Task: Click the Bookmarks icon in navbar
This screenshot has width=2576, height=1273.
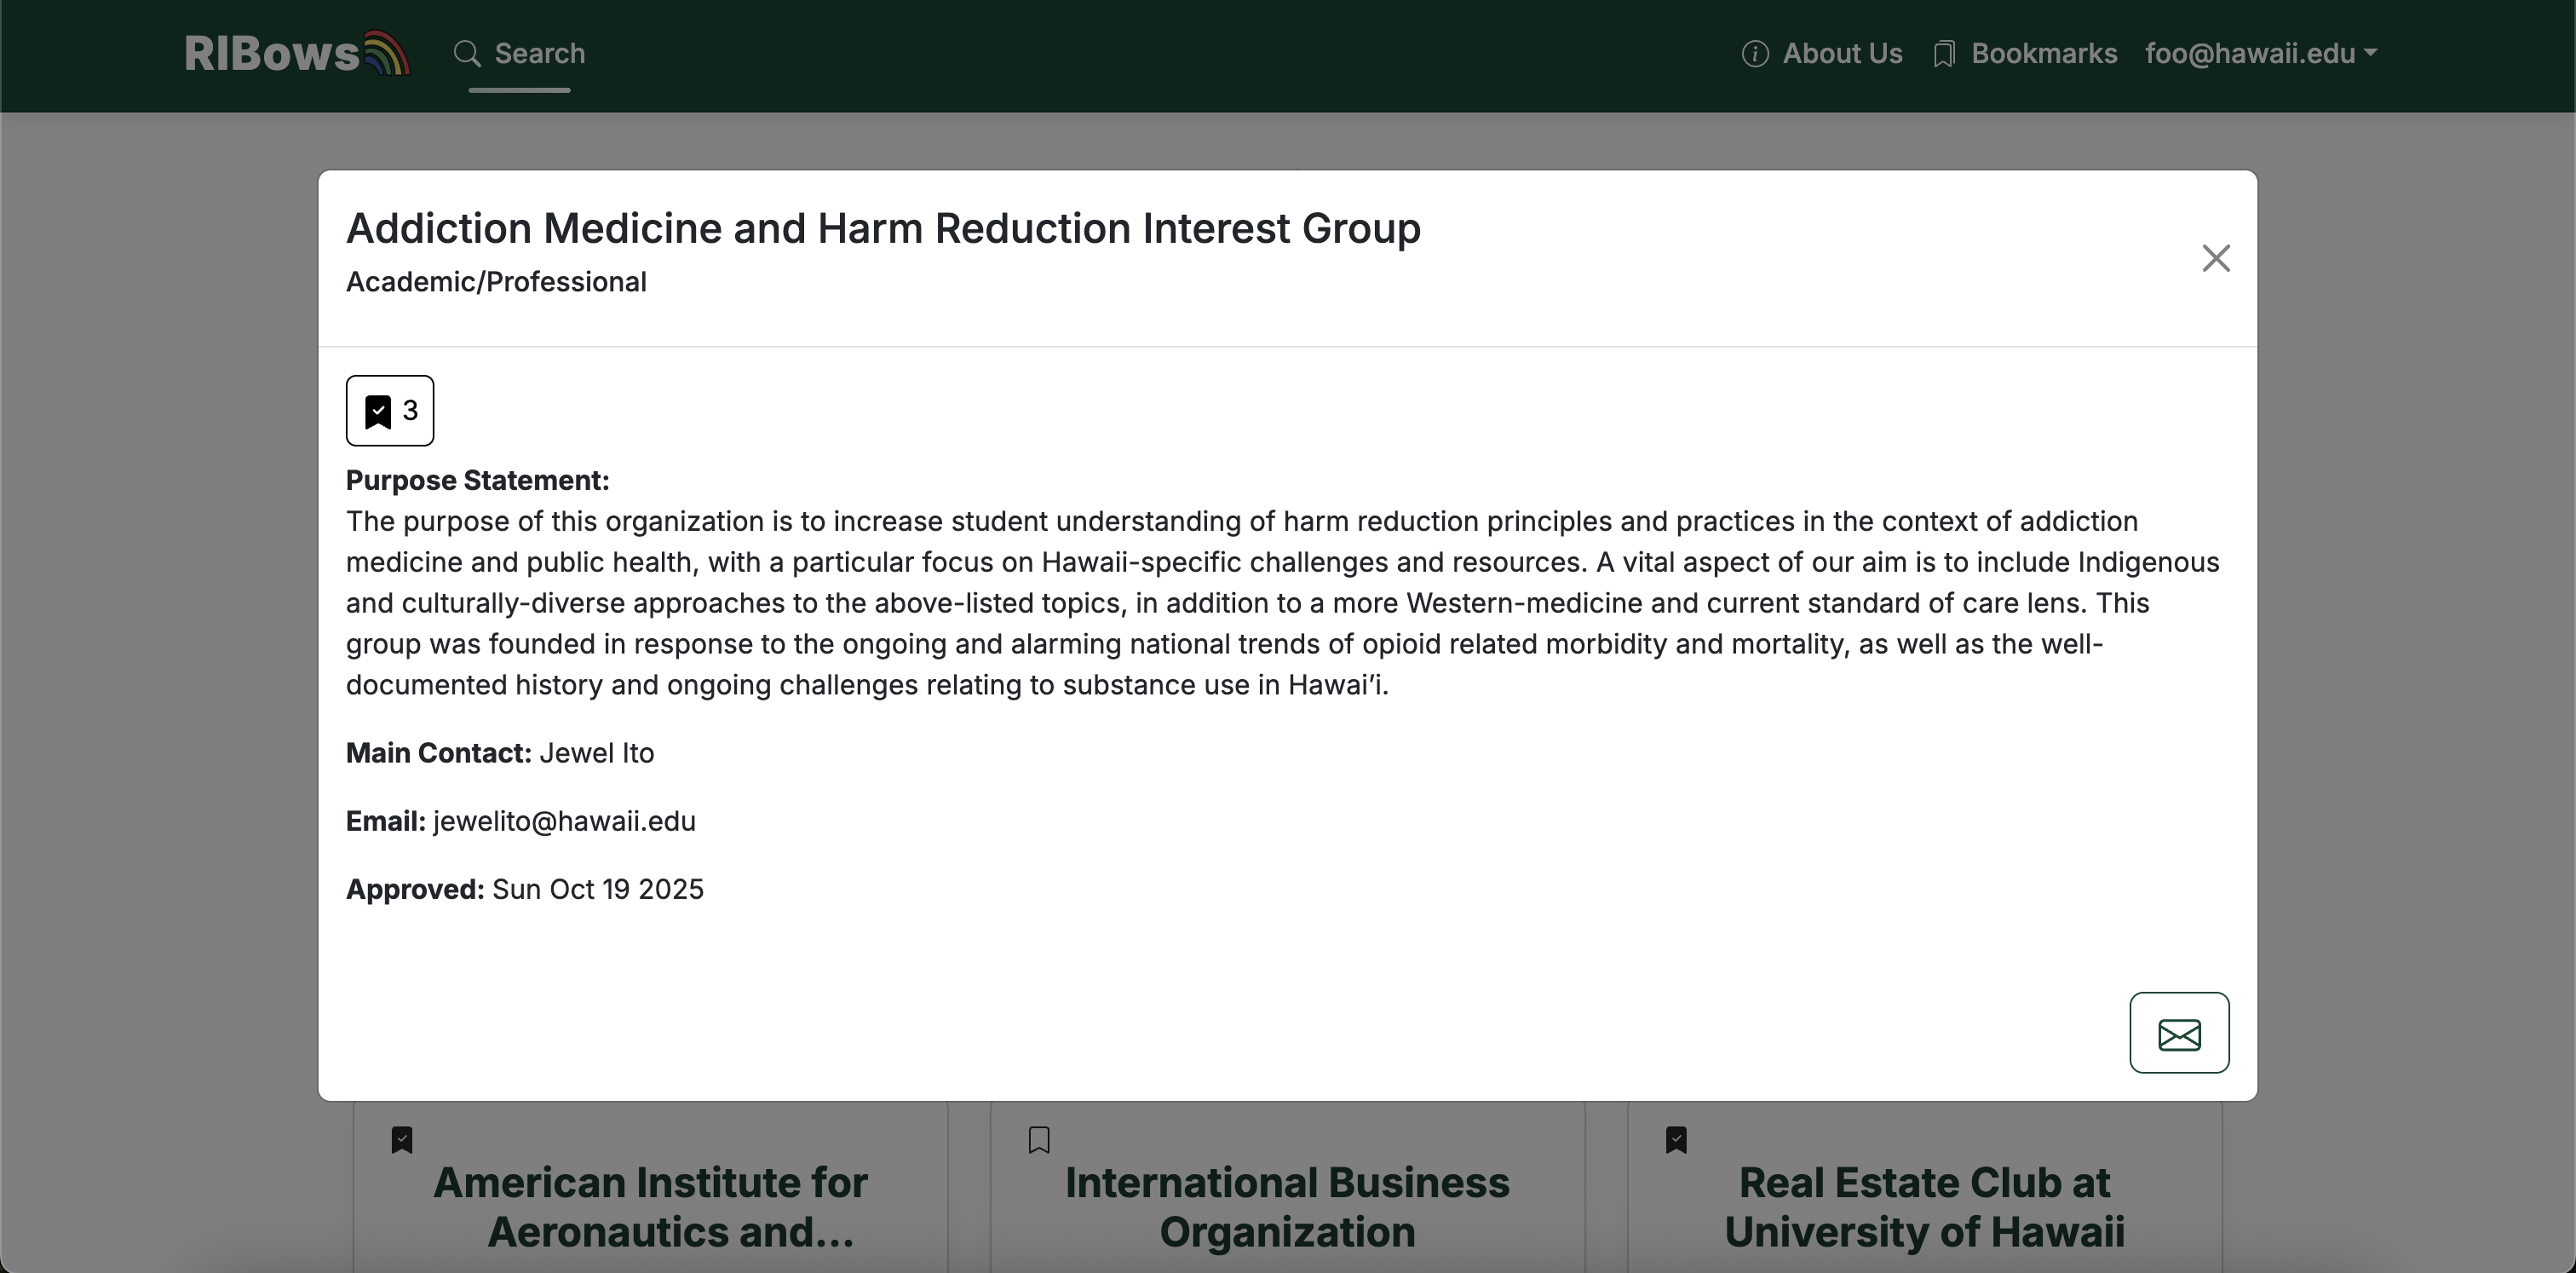Action: [x=1943, y=54]
